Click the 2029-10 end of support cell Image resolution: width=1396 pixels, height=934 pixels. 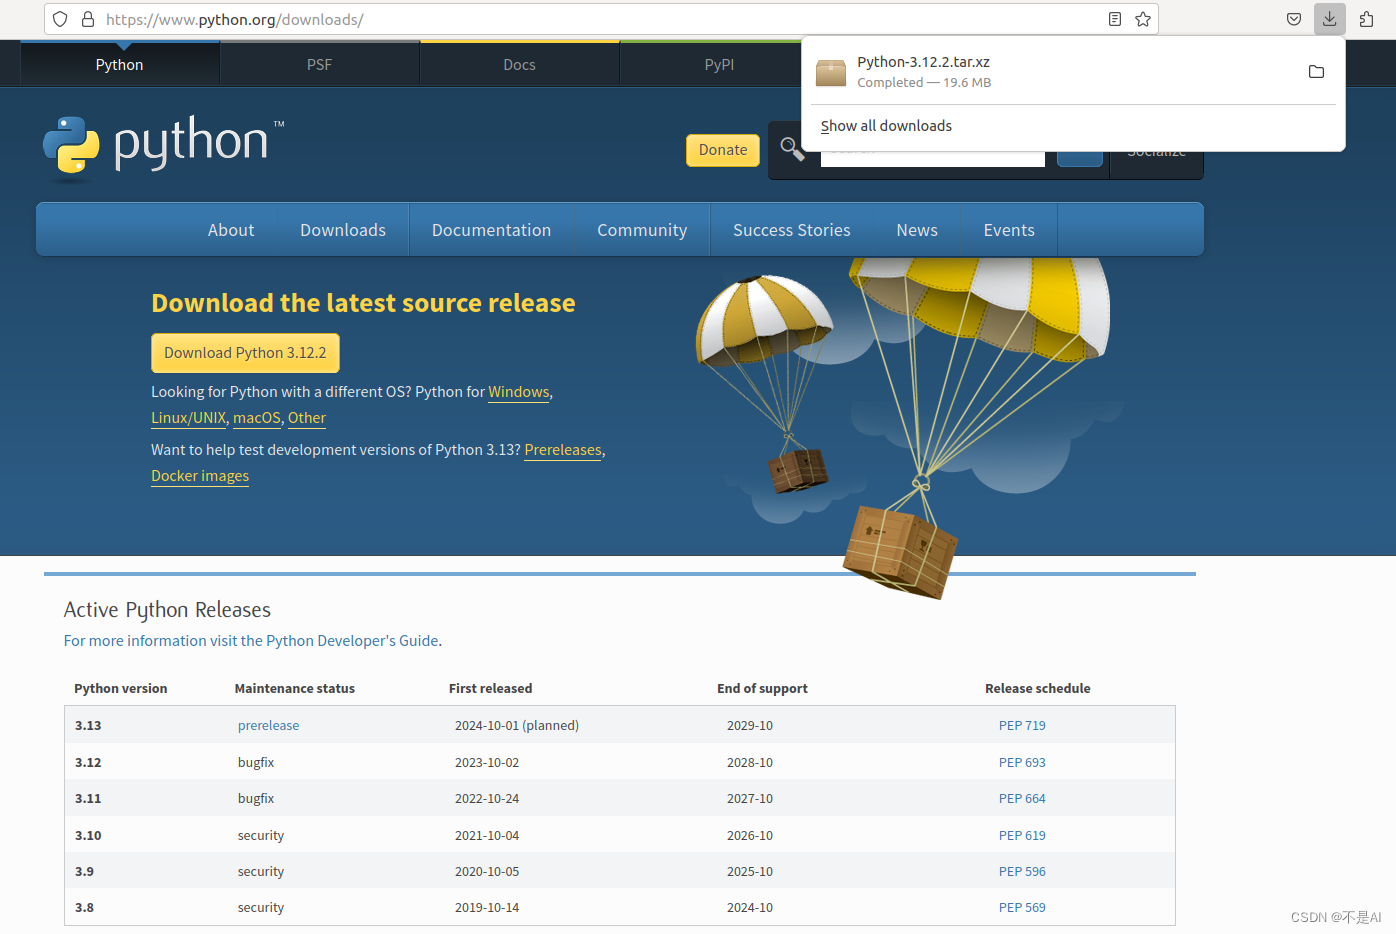click(x=750, y=726)
